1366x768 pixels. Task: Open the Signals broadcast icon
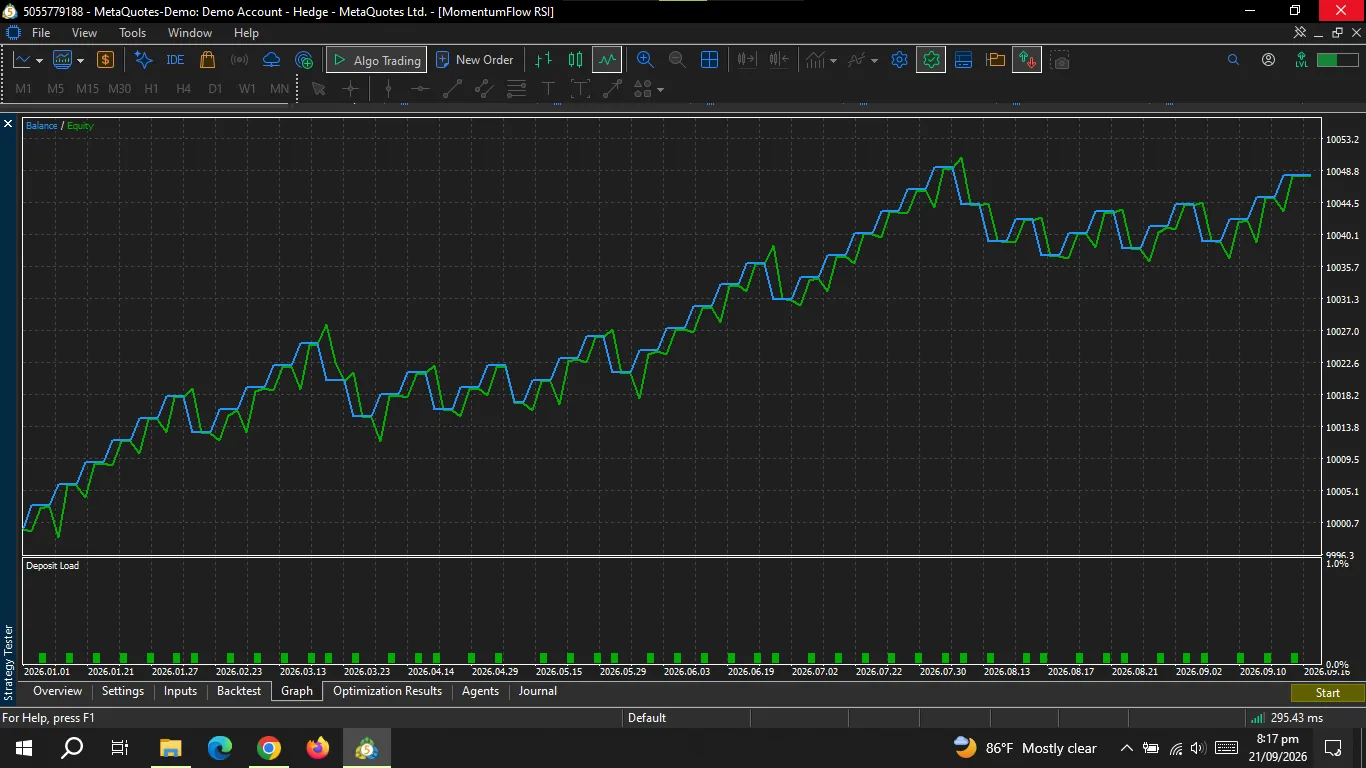click(239, 60)
